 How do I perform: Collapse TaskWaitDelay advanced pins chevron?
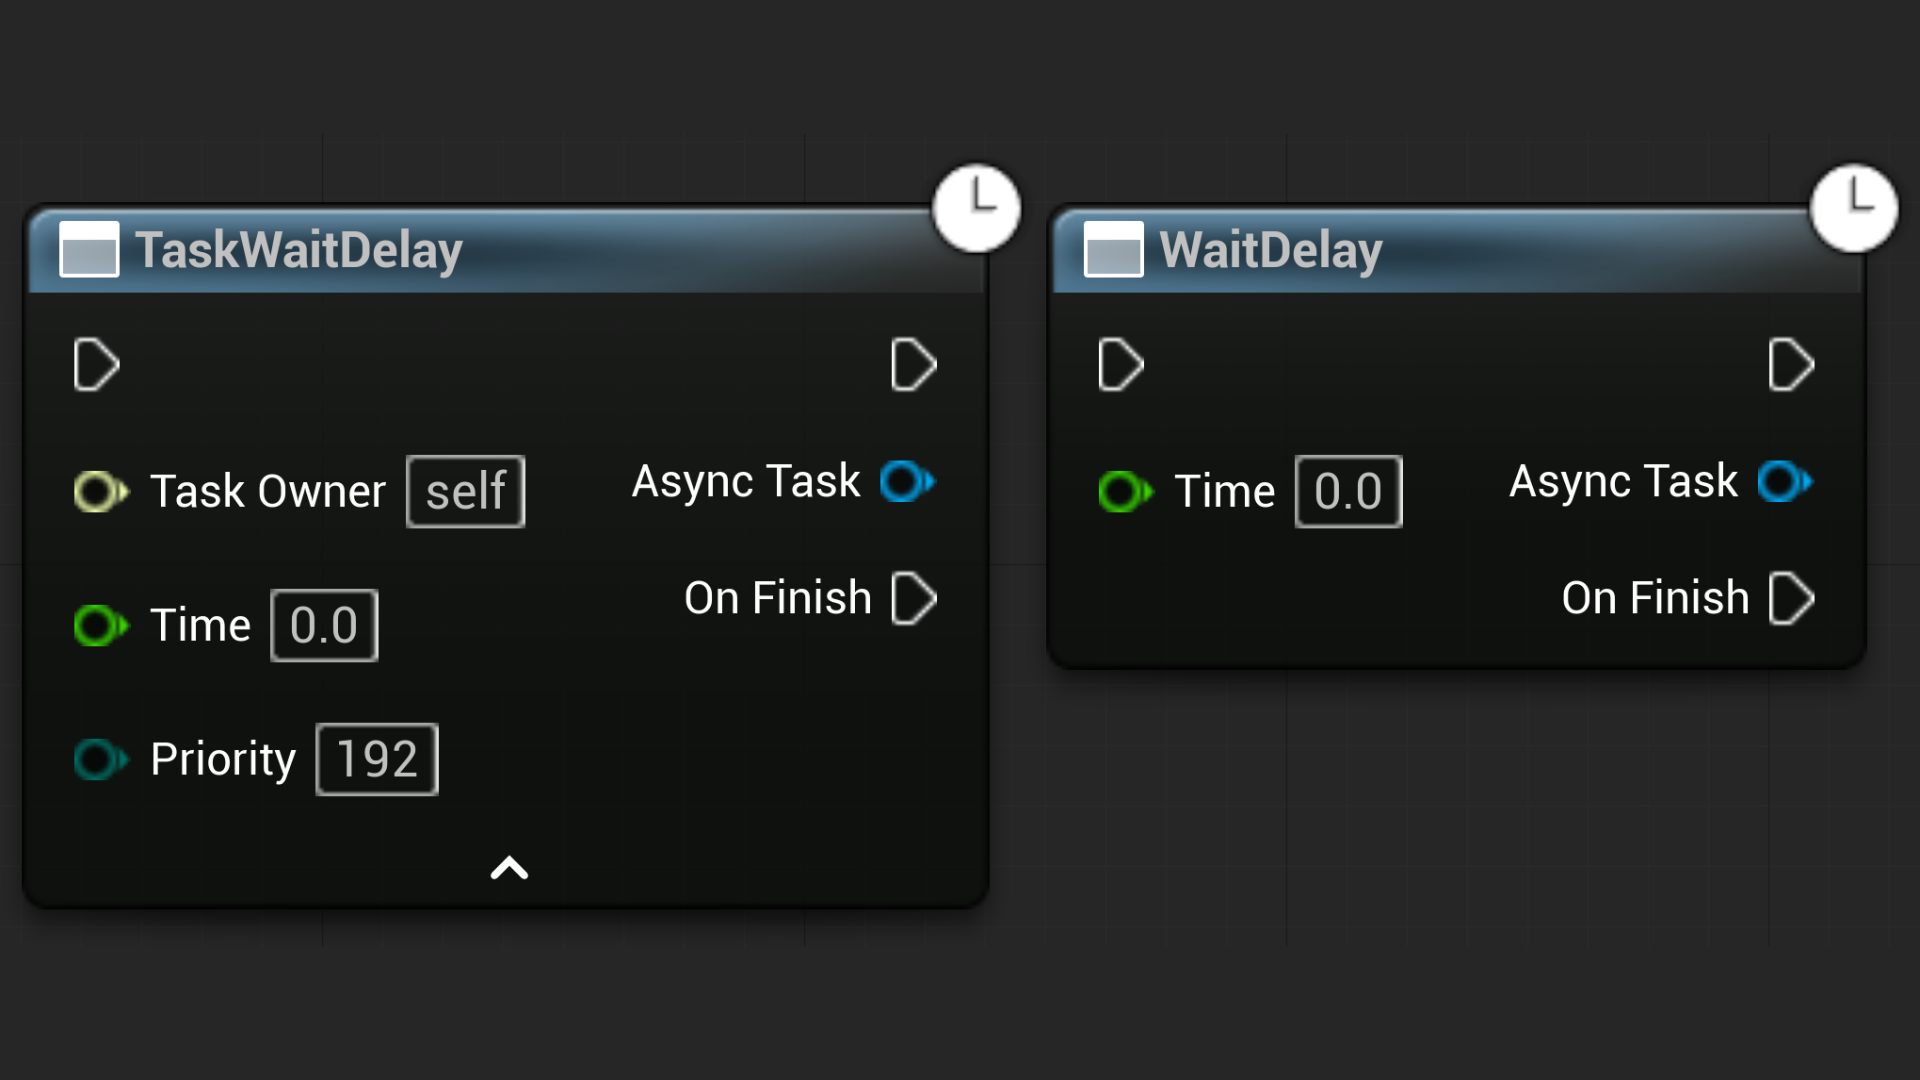[x=509, y=868]
